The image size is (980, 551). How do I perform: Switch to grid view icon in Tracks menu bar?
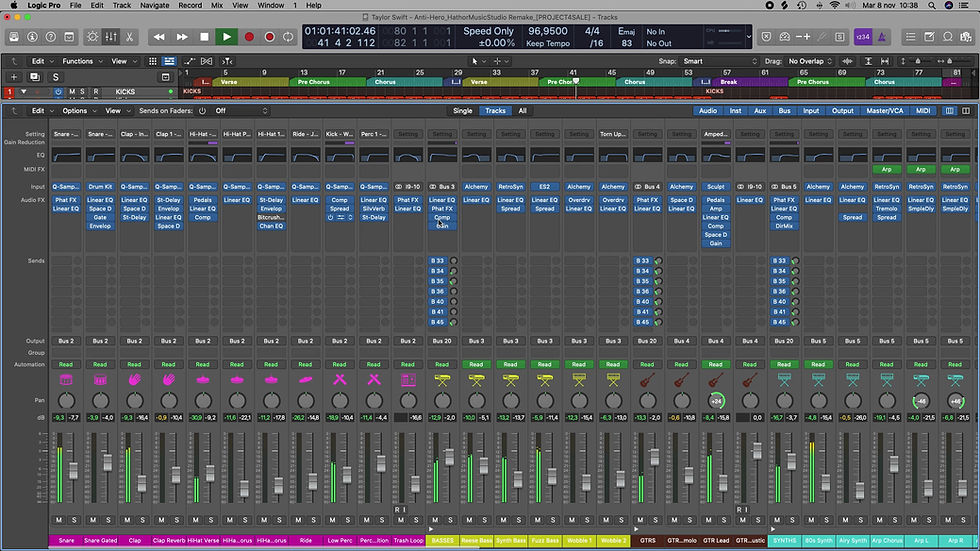point(152,61)
